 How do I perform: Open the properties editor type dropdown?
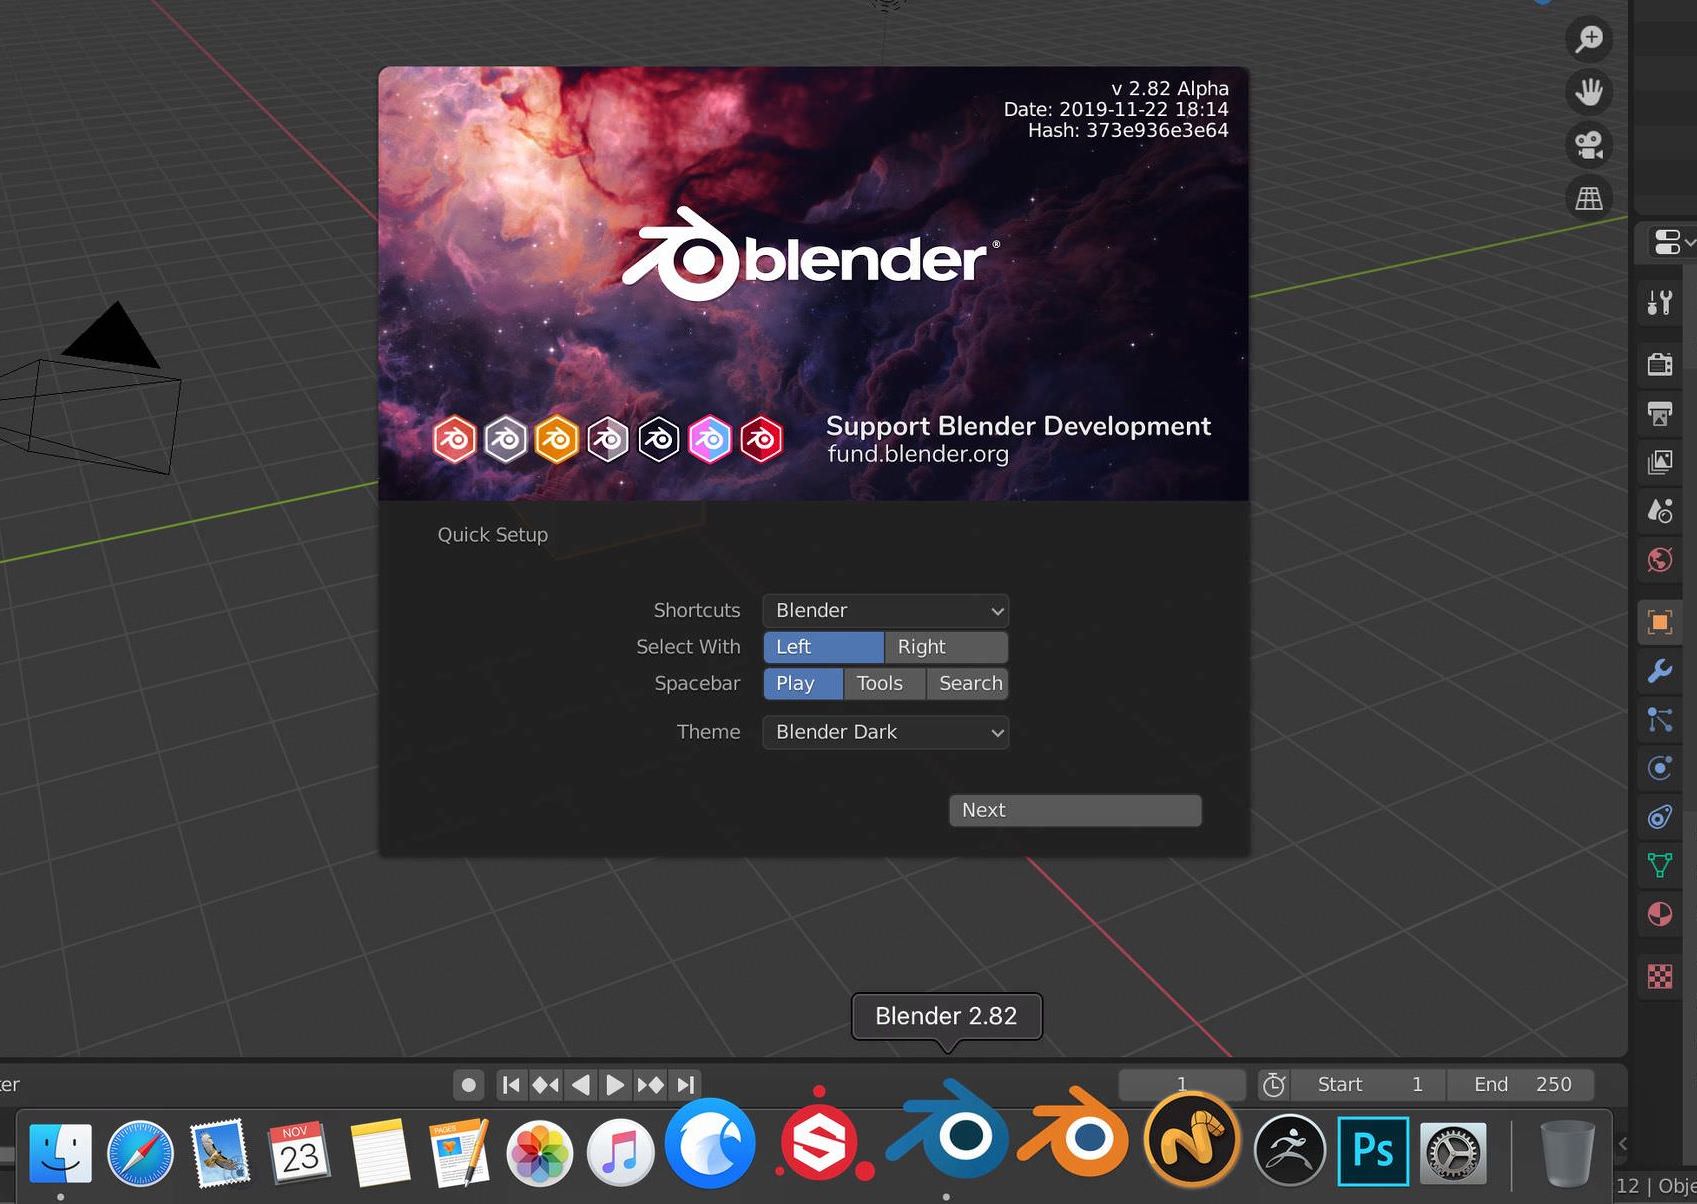point(1673,242)
